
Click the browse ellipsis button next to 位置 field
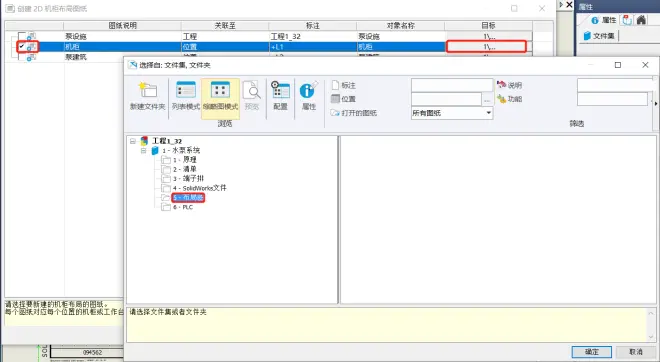pyautogui.click(x=487, y=99)
